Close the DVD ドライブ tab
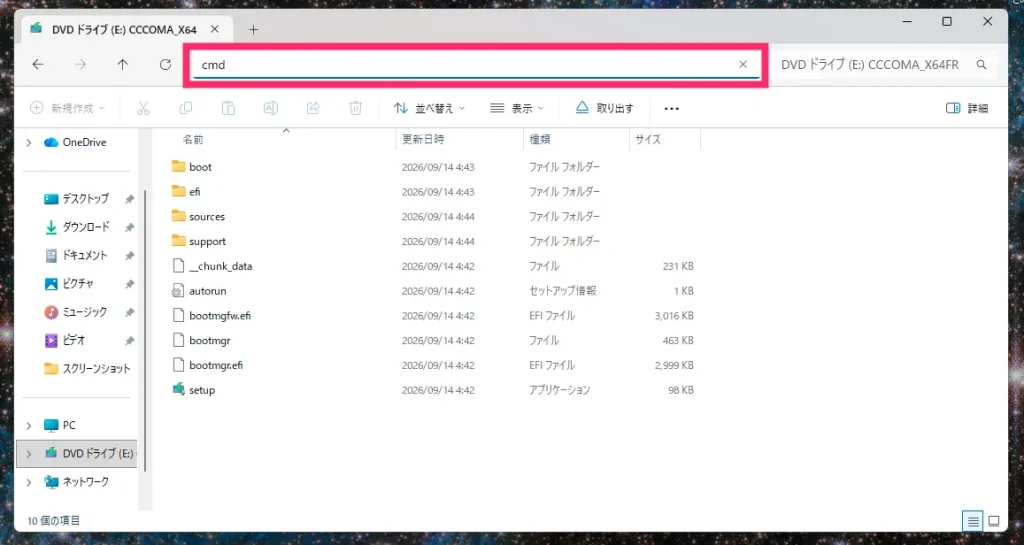The image size is (1024, 545). [x=215, y=29]
